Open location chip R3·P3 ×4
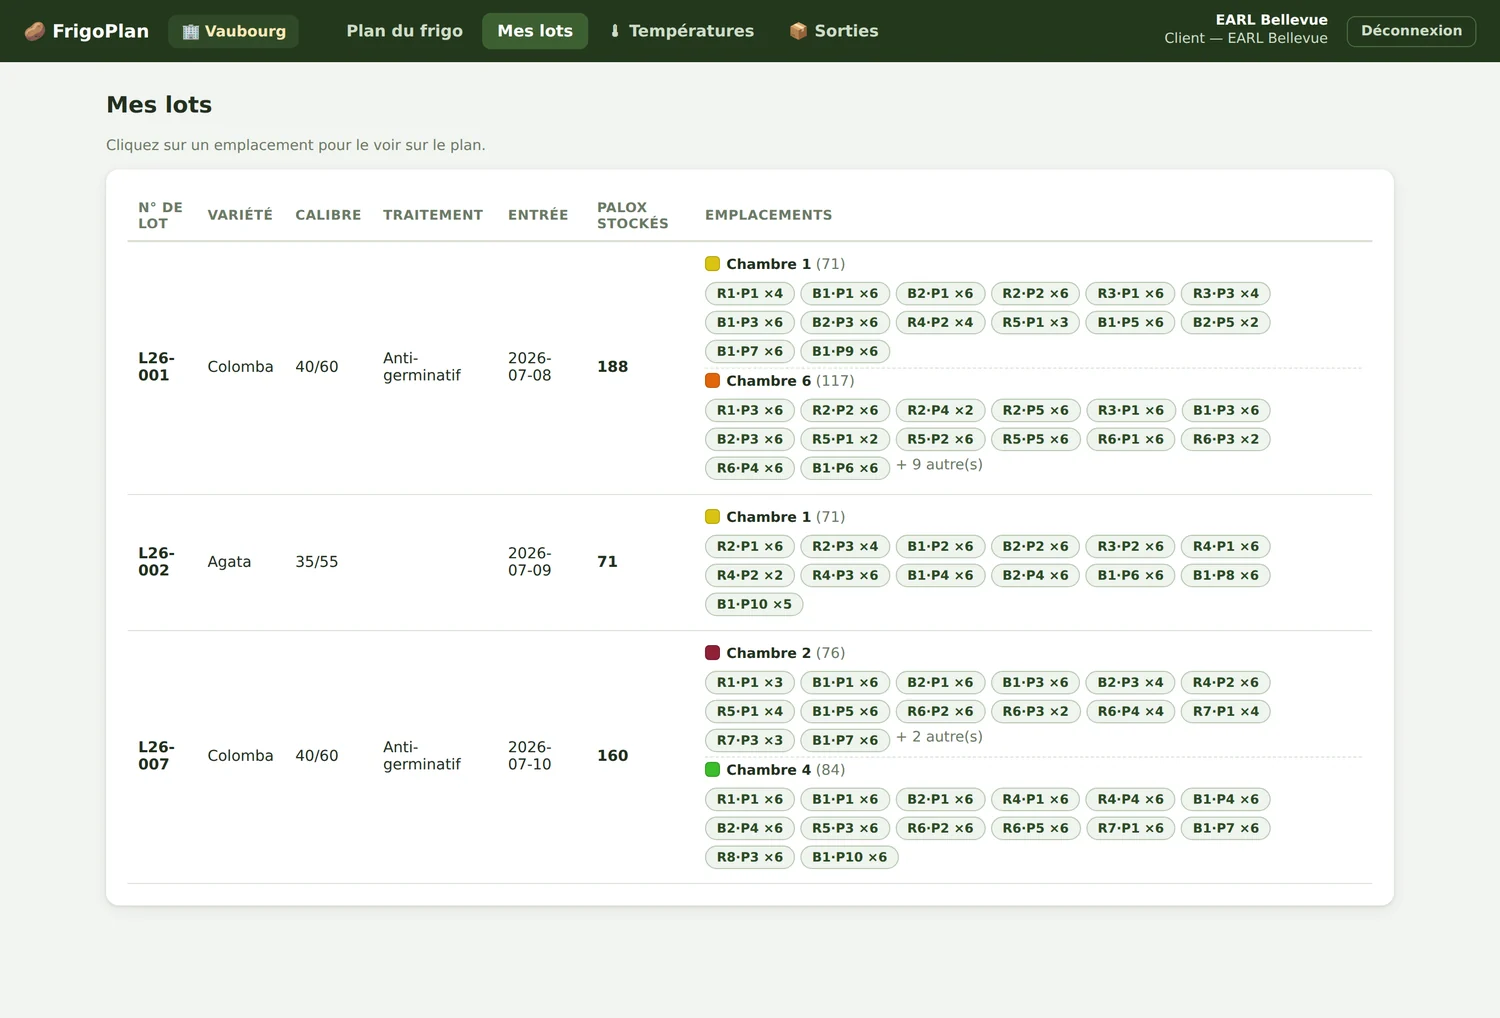 click(x=1226, y=293)
